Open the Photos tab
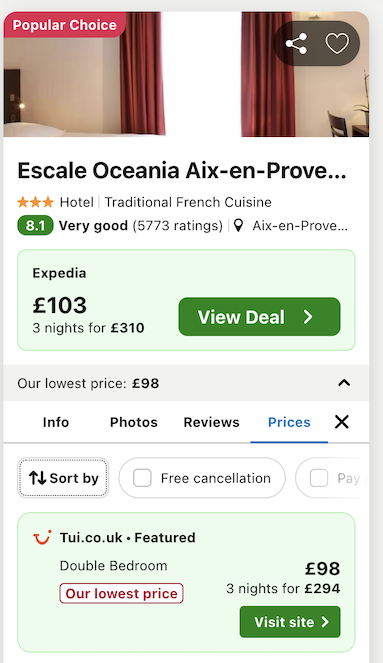 coord(134,422)
